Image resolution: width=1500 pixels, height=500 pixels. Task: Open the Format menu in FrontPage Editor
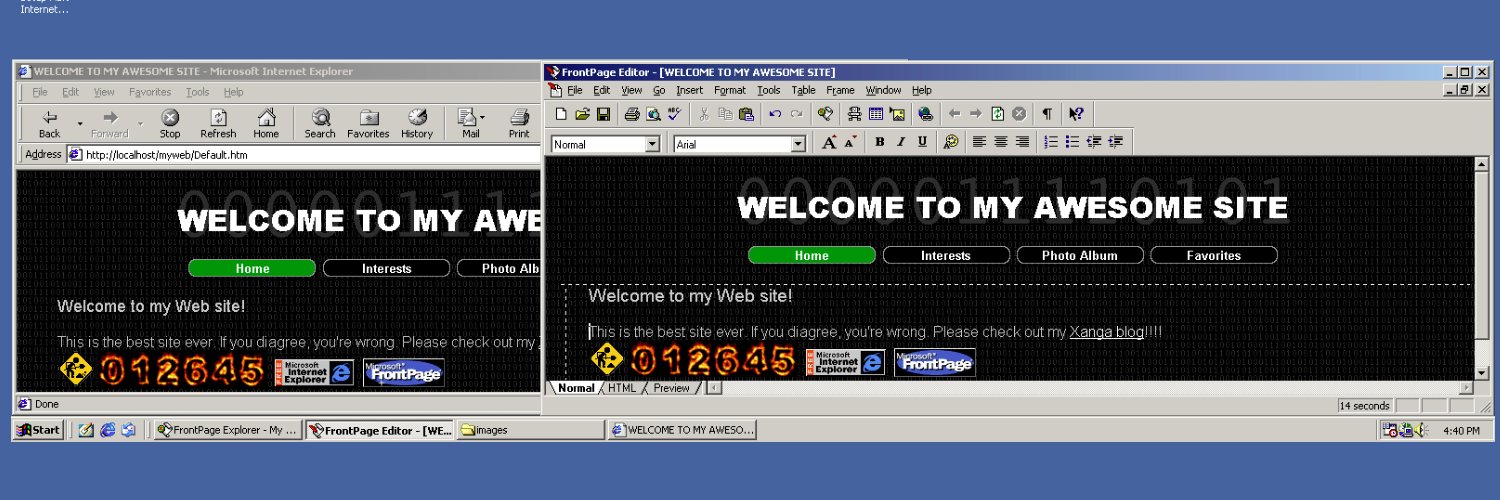click(730, 90)
